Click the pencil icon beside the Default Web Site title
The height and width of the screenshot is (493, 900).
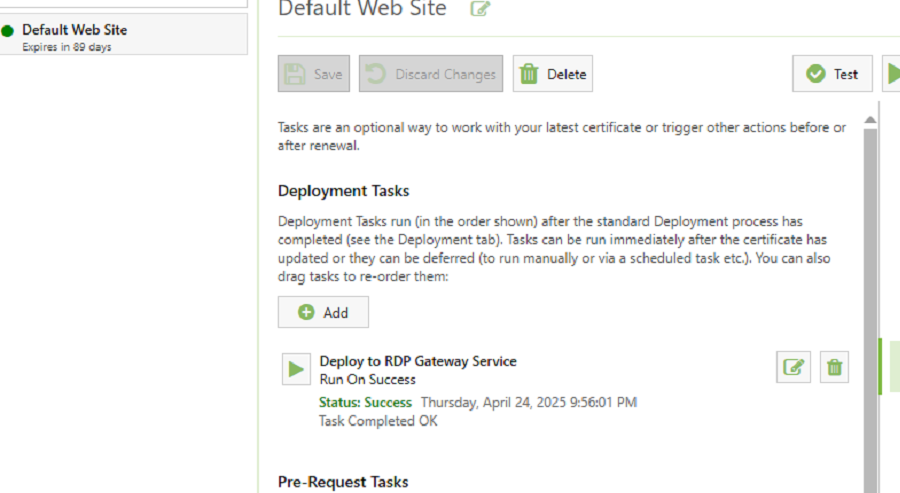pyautogui.click(x=480, y=9)
